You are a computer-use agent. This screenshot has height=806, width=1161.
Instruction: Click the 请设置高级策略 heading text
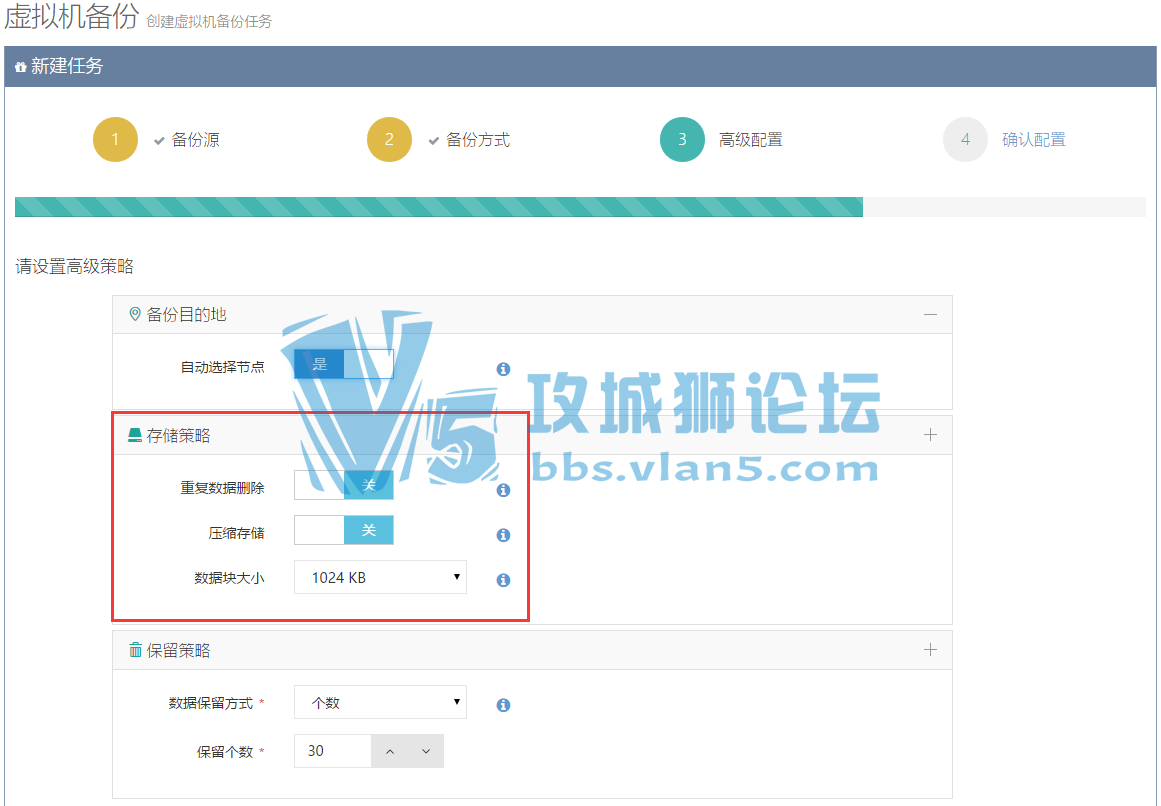[75, 266]
